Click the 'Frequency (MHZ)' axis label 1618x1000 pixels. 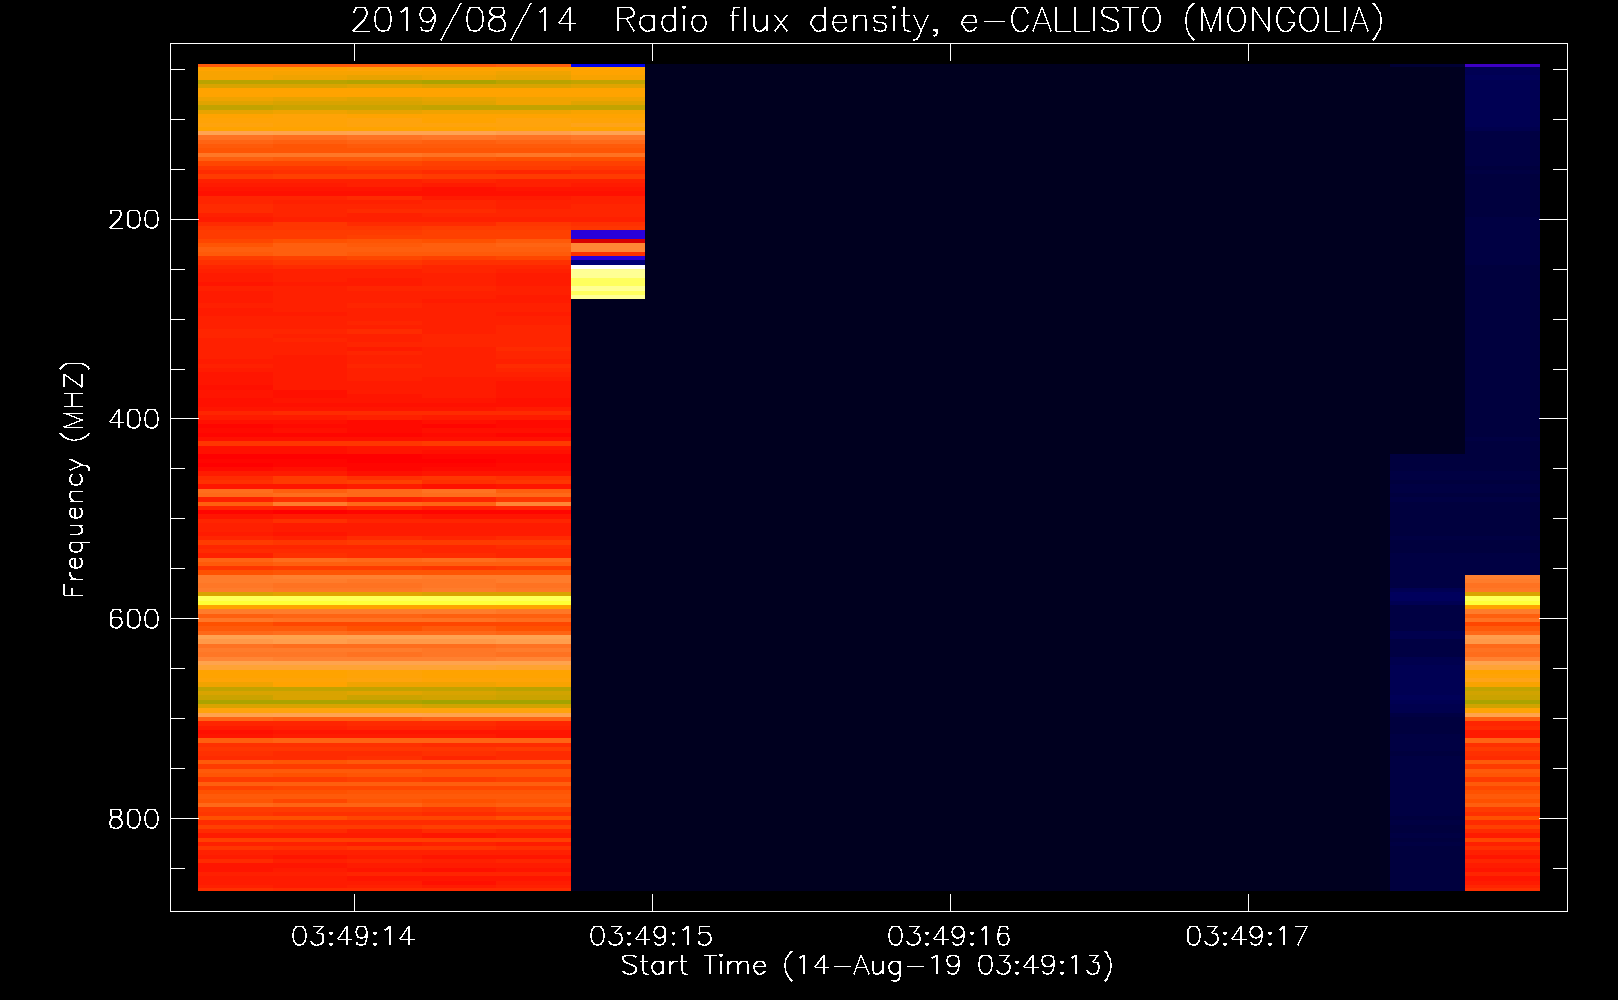click(74, 479)
